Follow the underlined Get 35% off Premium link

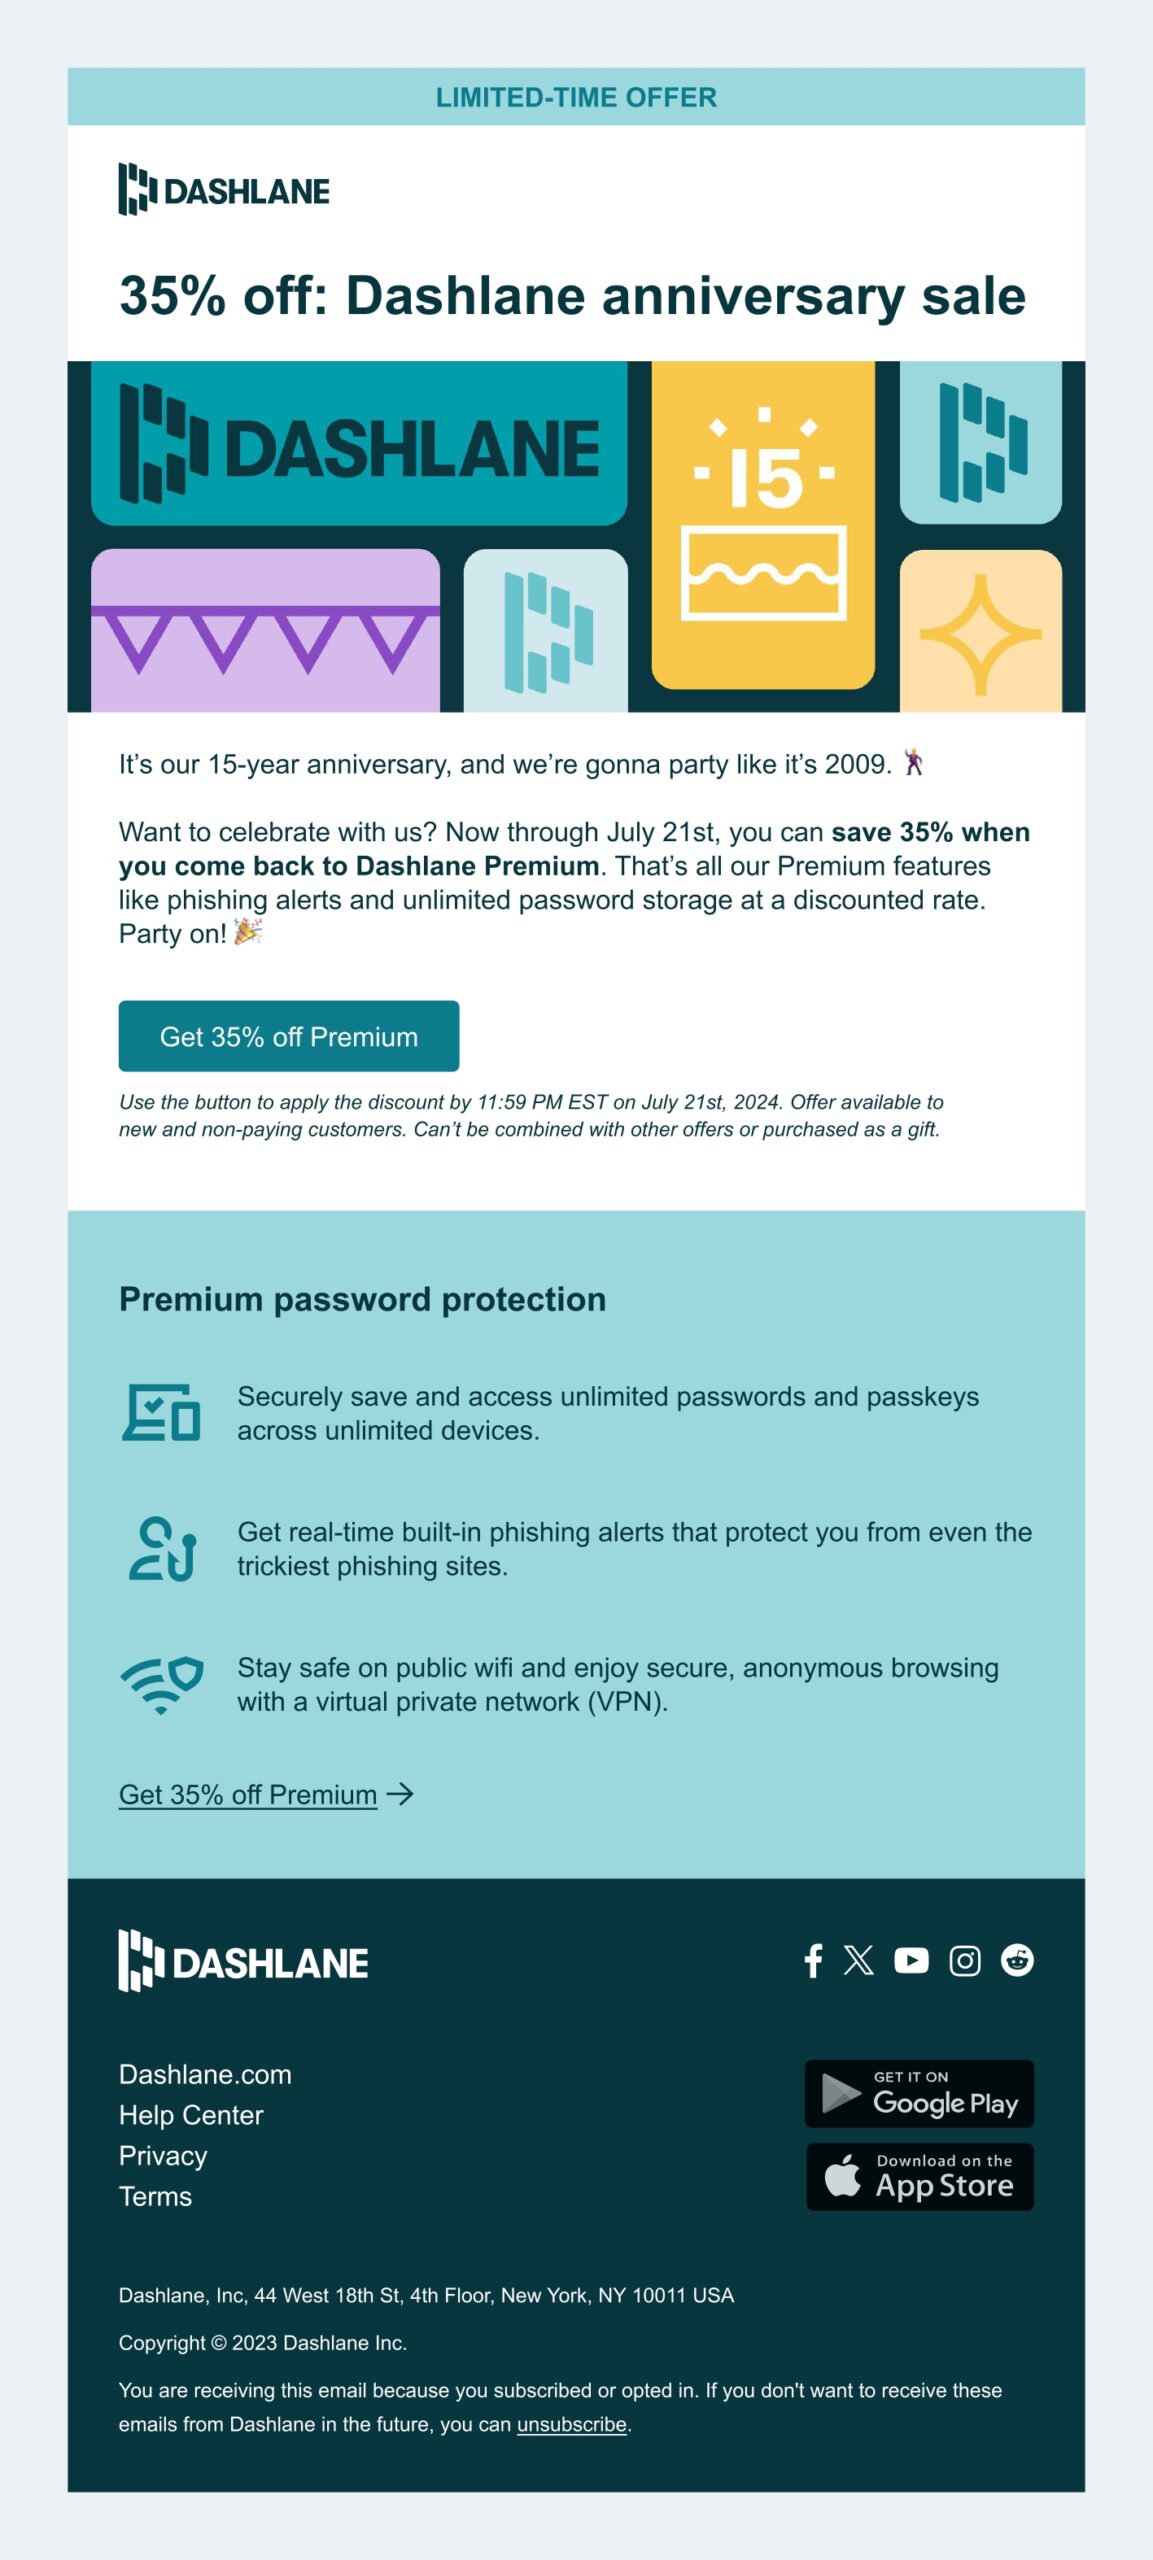248,1795
